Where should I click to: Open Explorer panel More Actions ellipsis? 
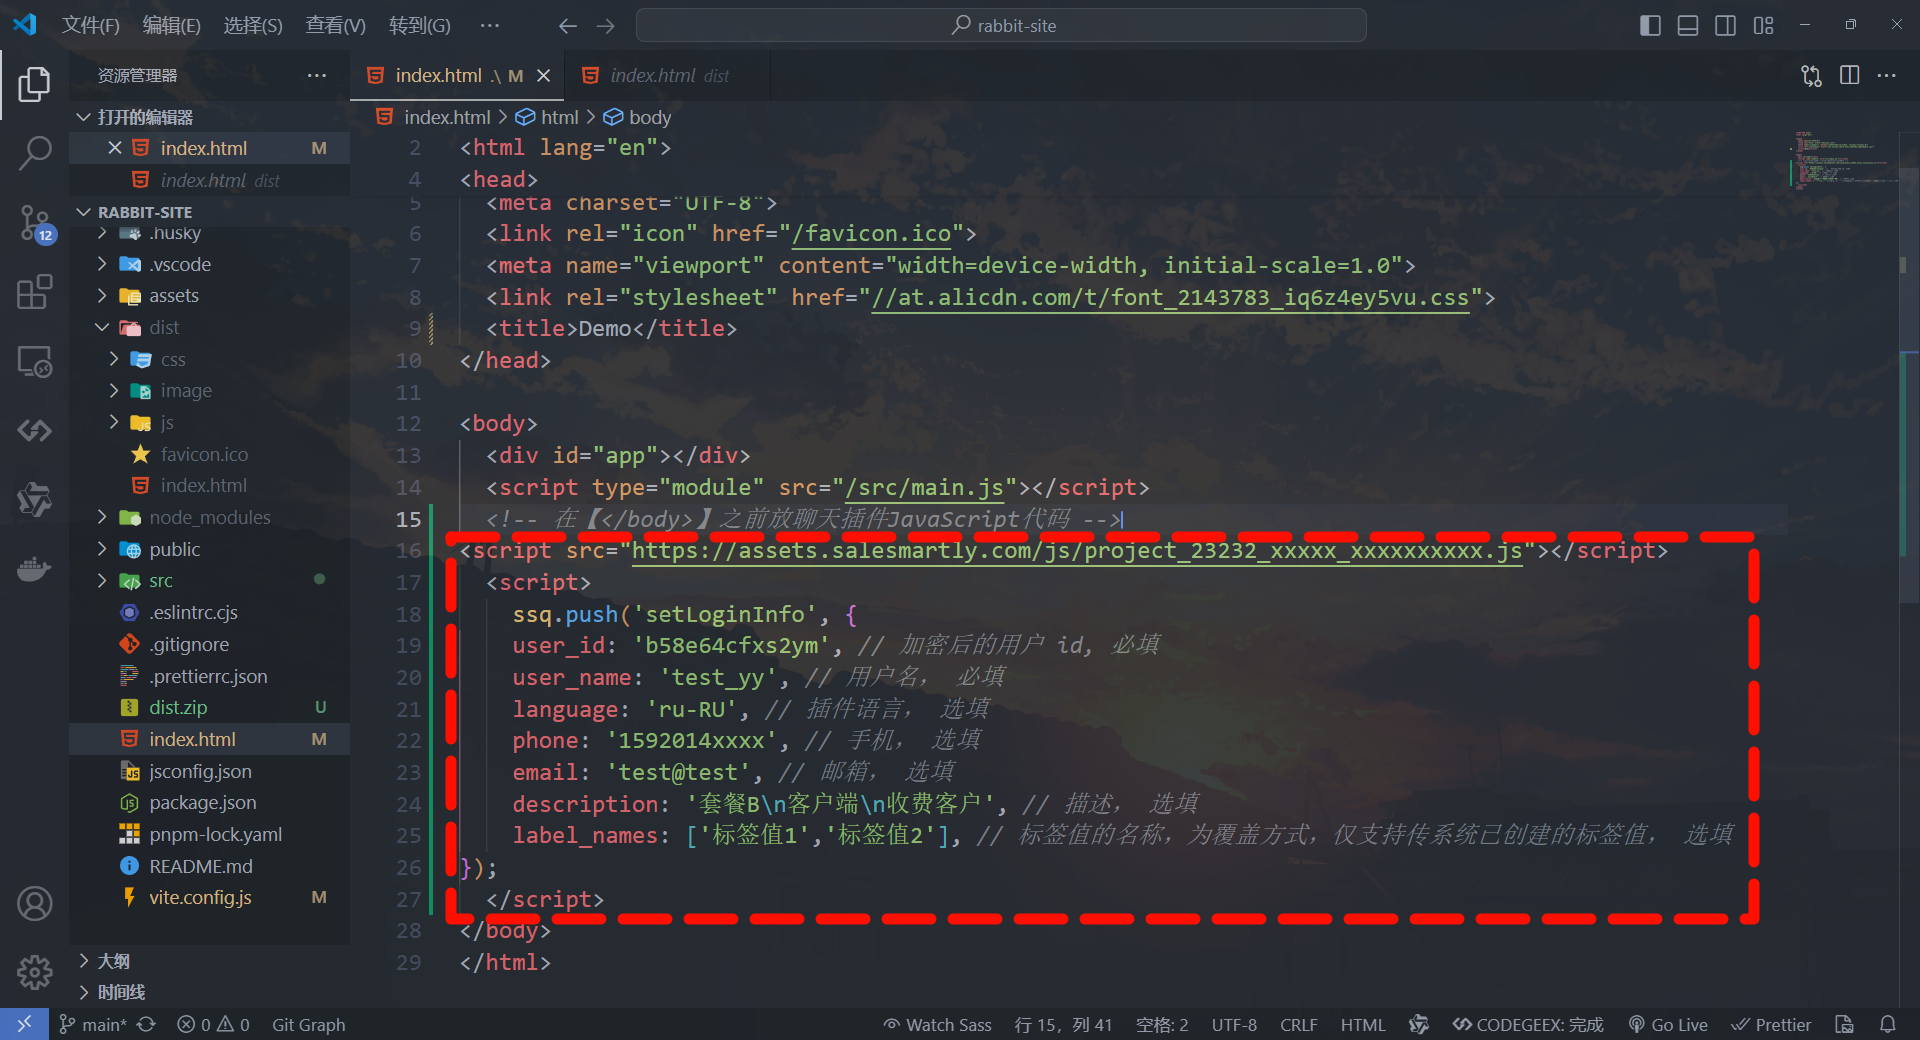coord(317,76)
